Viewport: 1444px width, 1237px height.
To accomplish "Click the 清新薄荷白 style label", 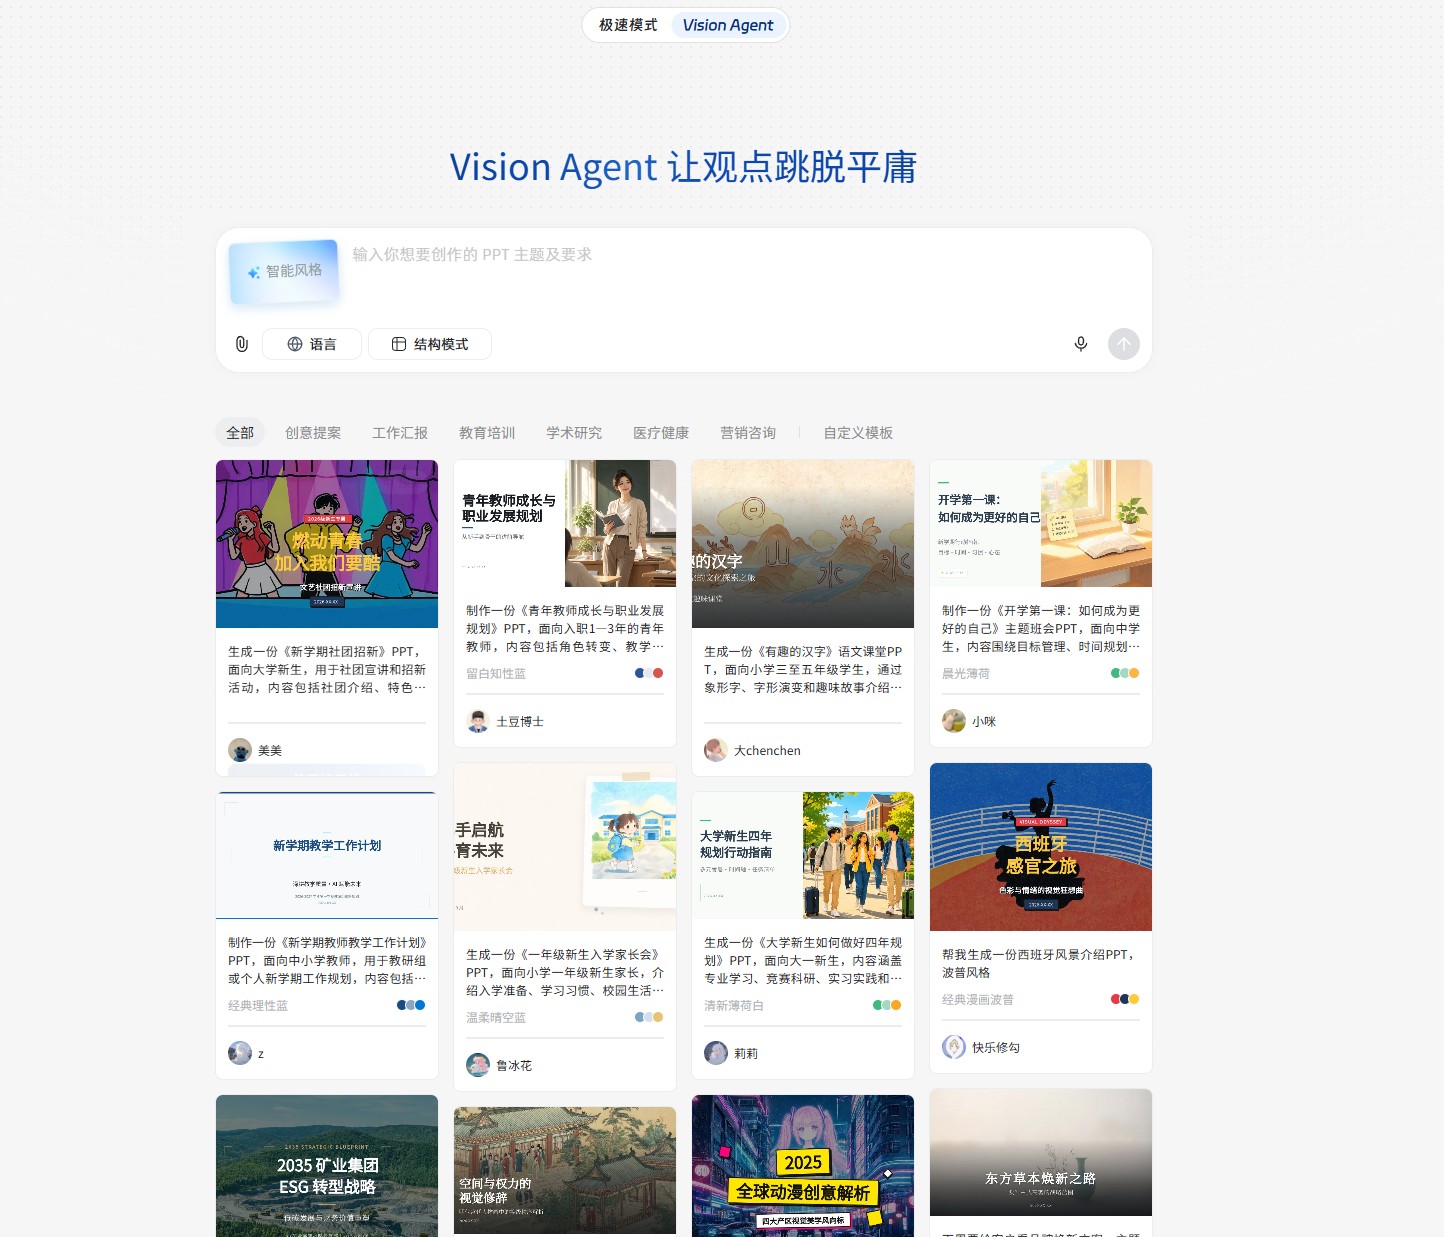I will click(x=734, y=1005).
